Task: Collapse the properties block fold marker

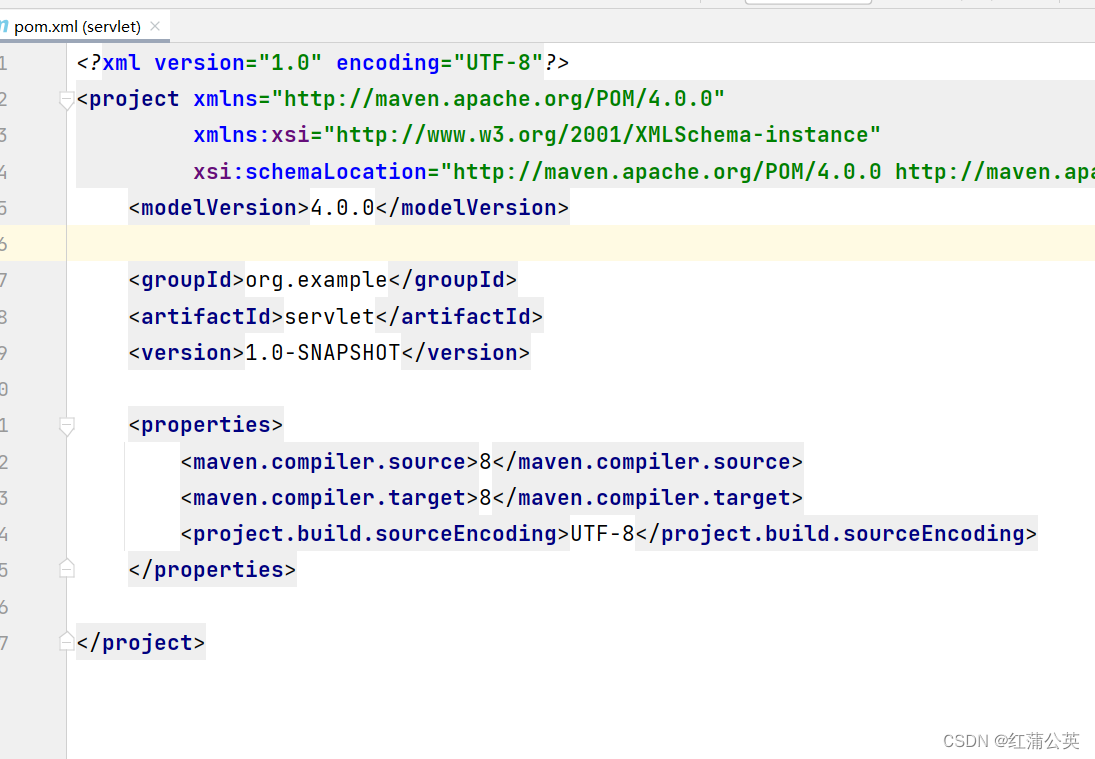Action: [66, 426]
